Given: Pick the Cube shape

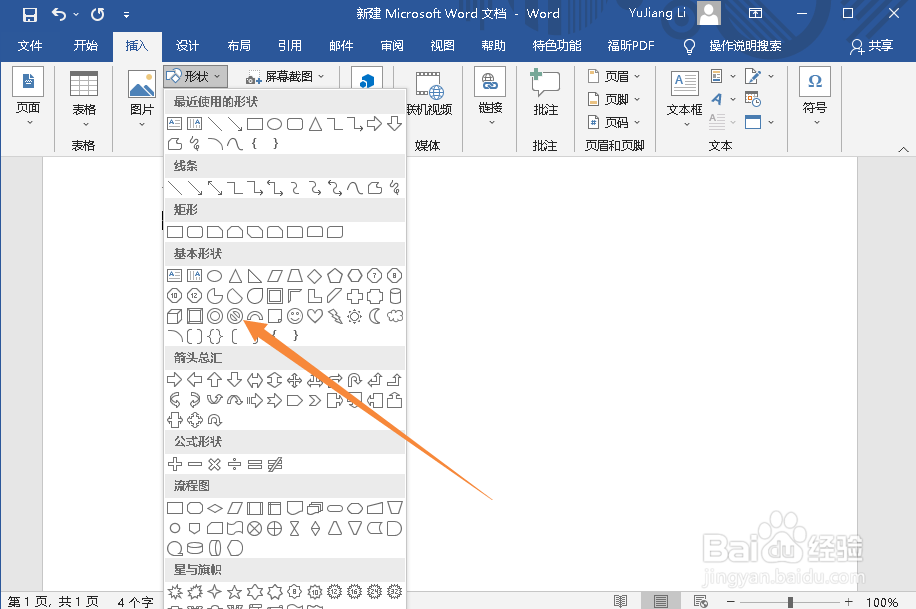Looking at the screenshot, I should coord(175,316).
